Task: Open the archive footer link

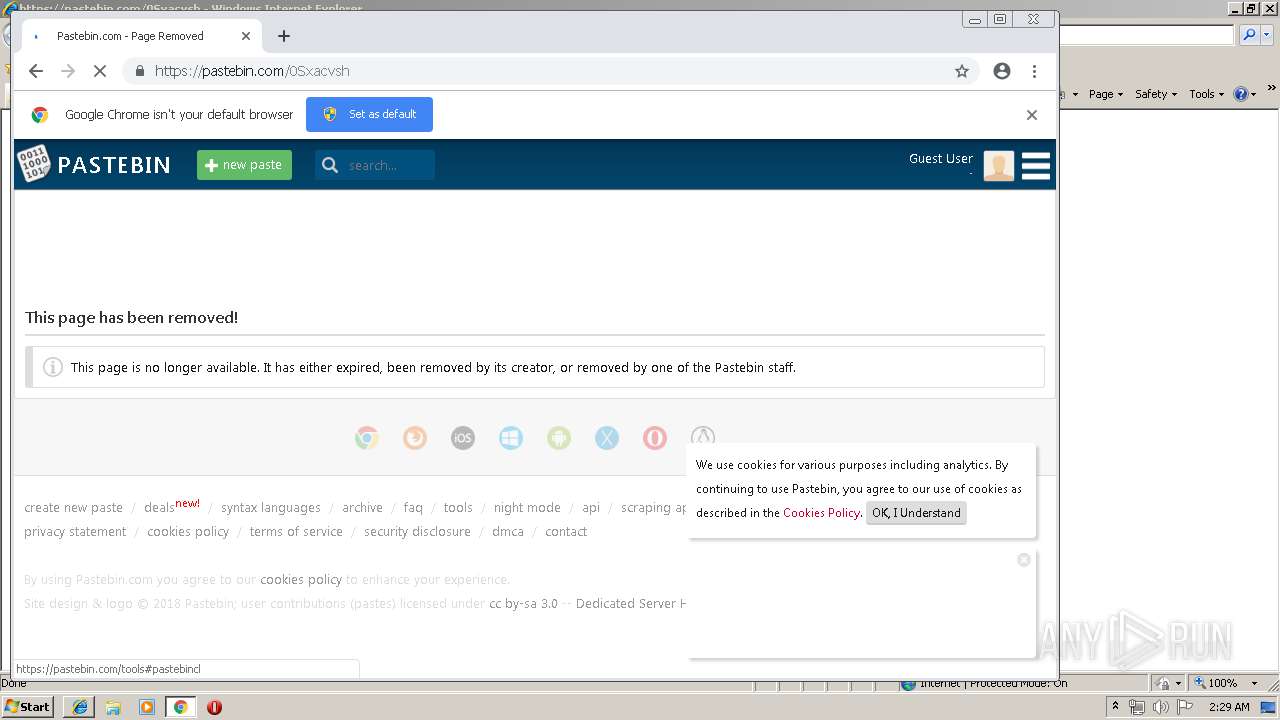Action: (362, 508)
